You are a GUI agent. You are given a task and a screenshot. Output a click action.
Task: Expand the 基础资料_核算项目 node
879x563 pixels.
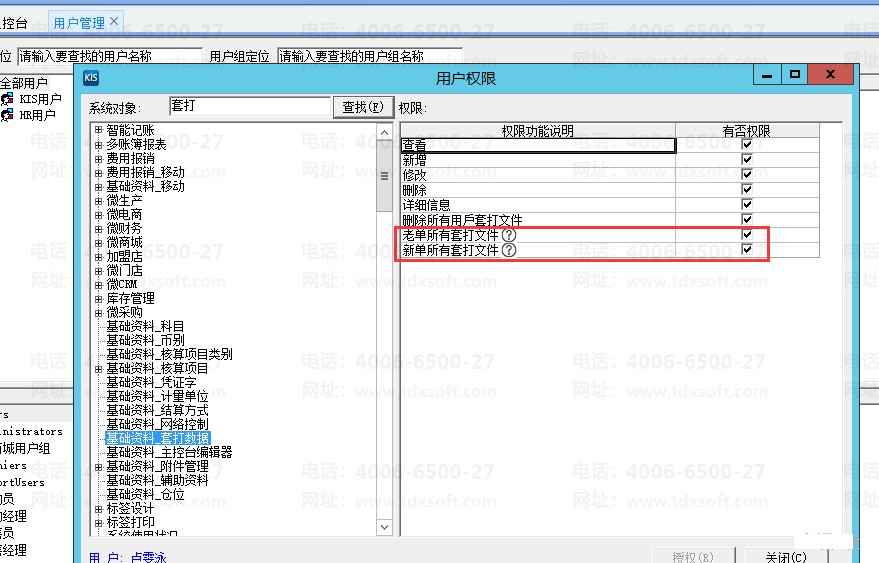[99, 369]
